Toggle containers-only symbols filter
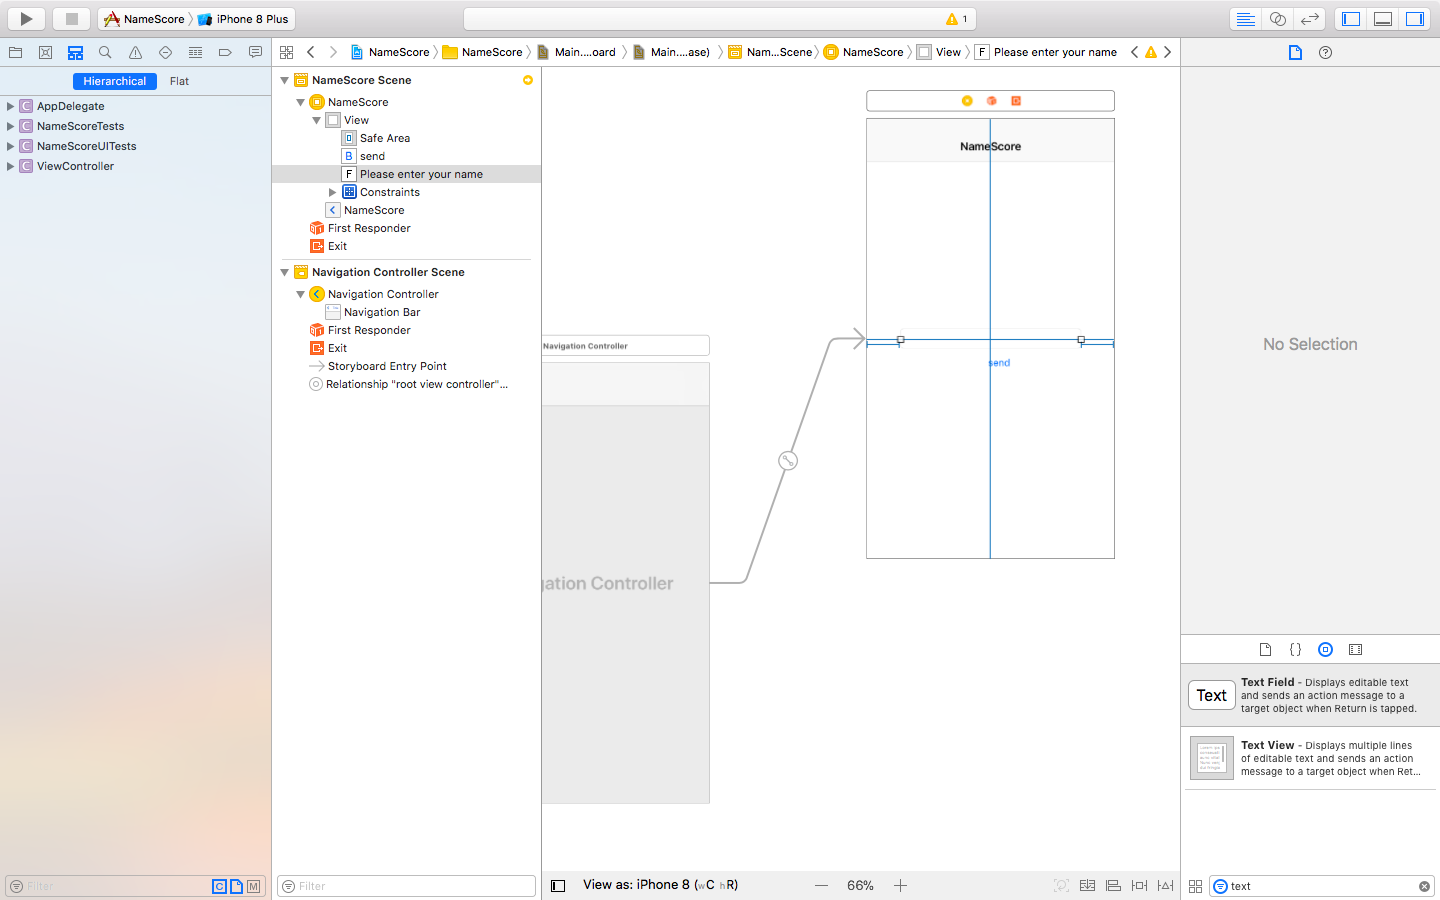1440x900 pixels. [x=253, y=886]
